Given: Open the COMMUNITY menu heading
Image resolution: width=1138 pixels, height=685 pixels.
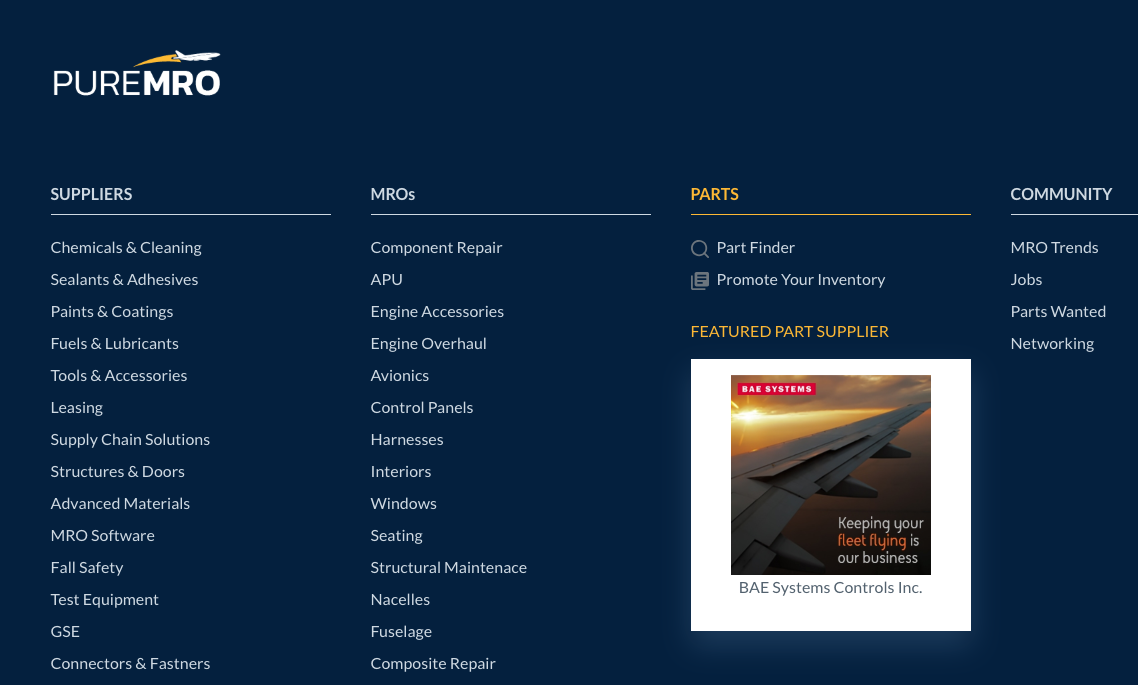Looking at the screenshot, I should pyautogui.click(x=1060, y=194).
